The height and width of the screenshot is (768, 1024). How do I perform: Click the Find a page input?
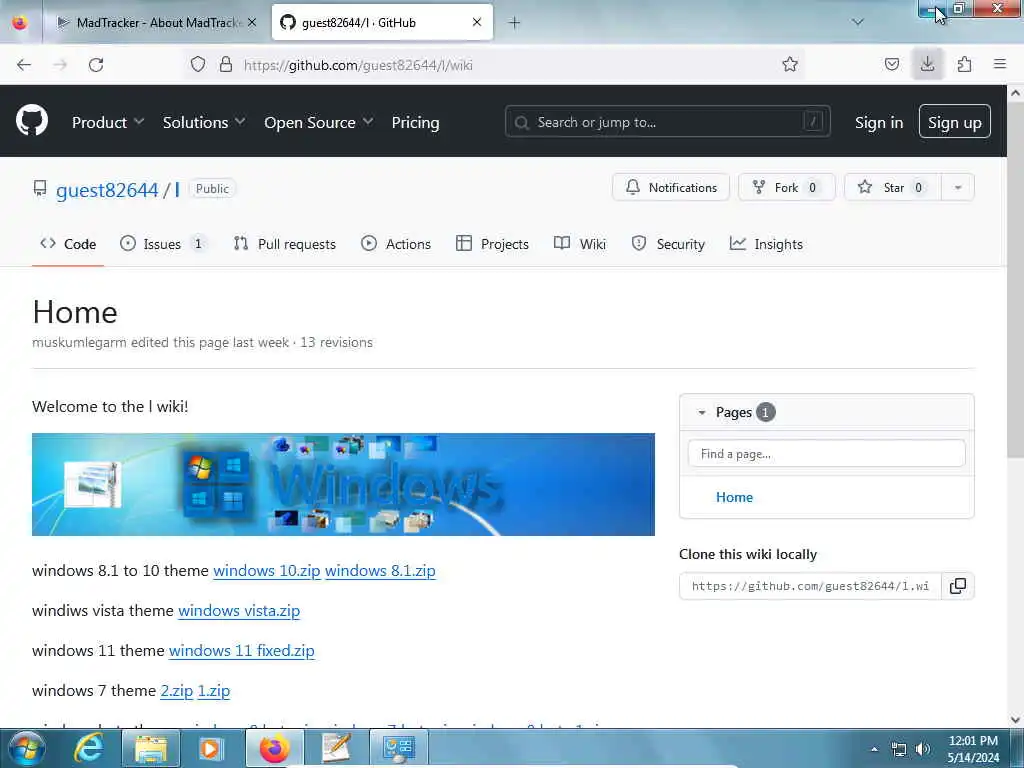pos(826,454)
